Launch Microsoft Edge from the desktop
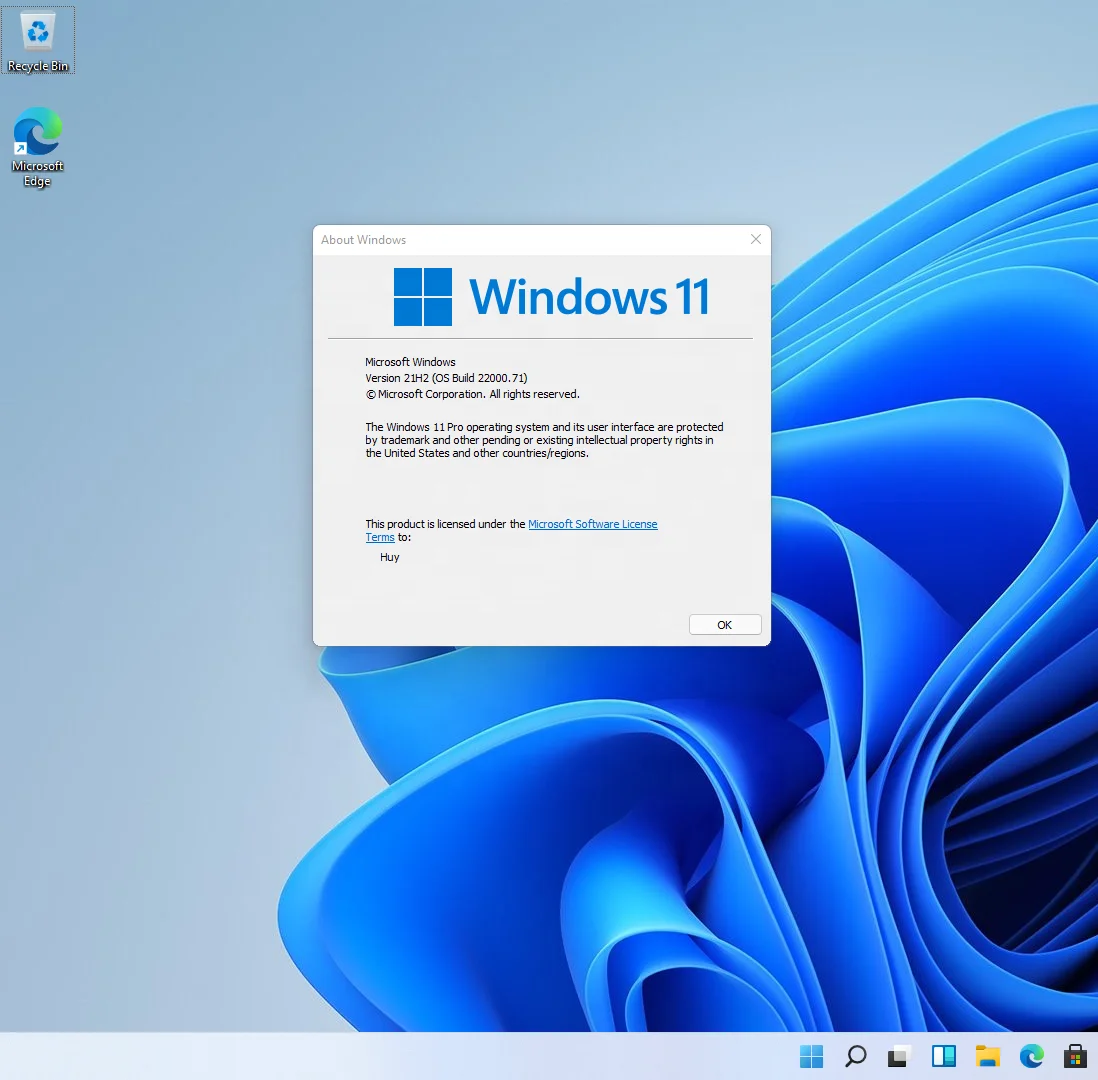This screenshot has width=1098, height=1080. [37, 133]
